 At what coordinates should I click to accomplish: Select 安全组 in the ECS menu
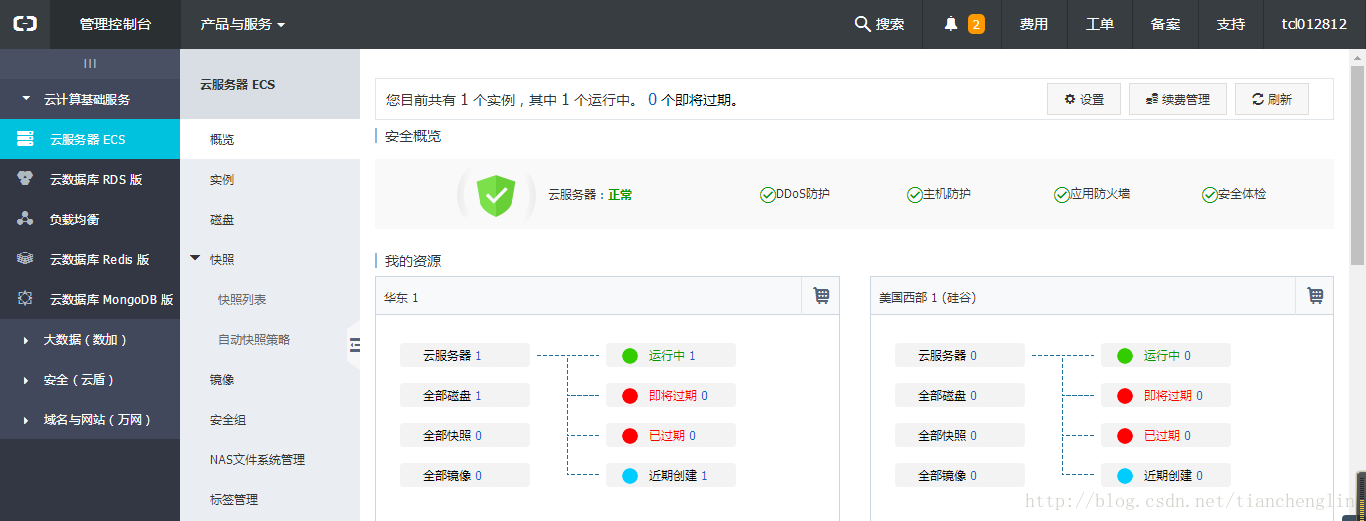(x=270, y=419)
